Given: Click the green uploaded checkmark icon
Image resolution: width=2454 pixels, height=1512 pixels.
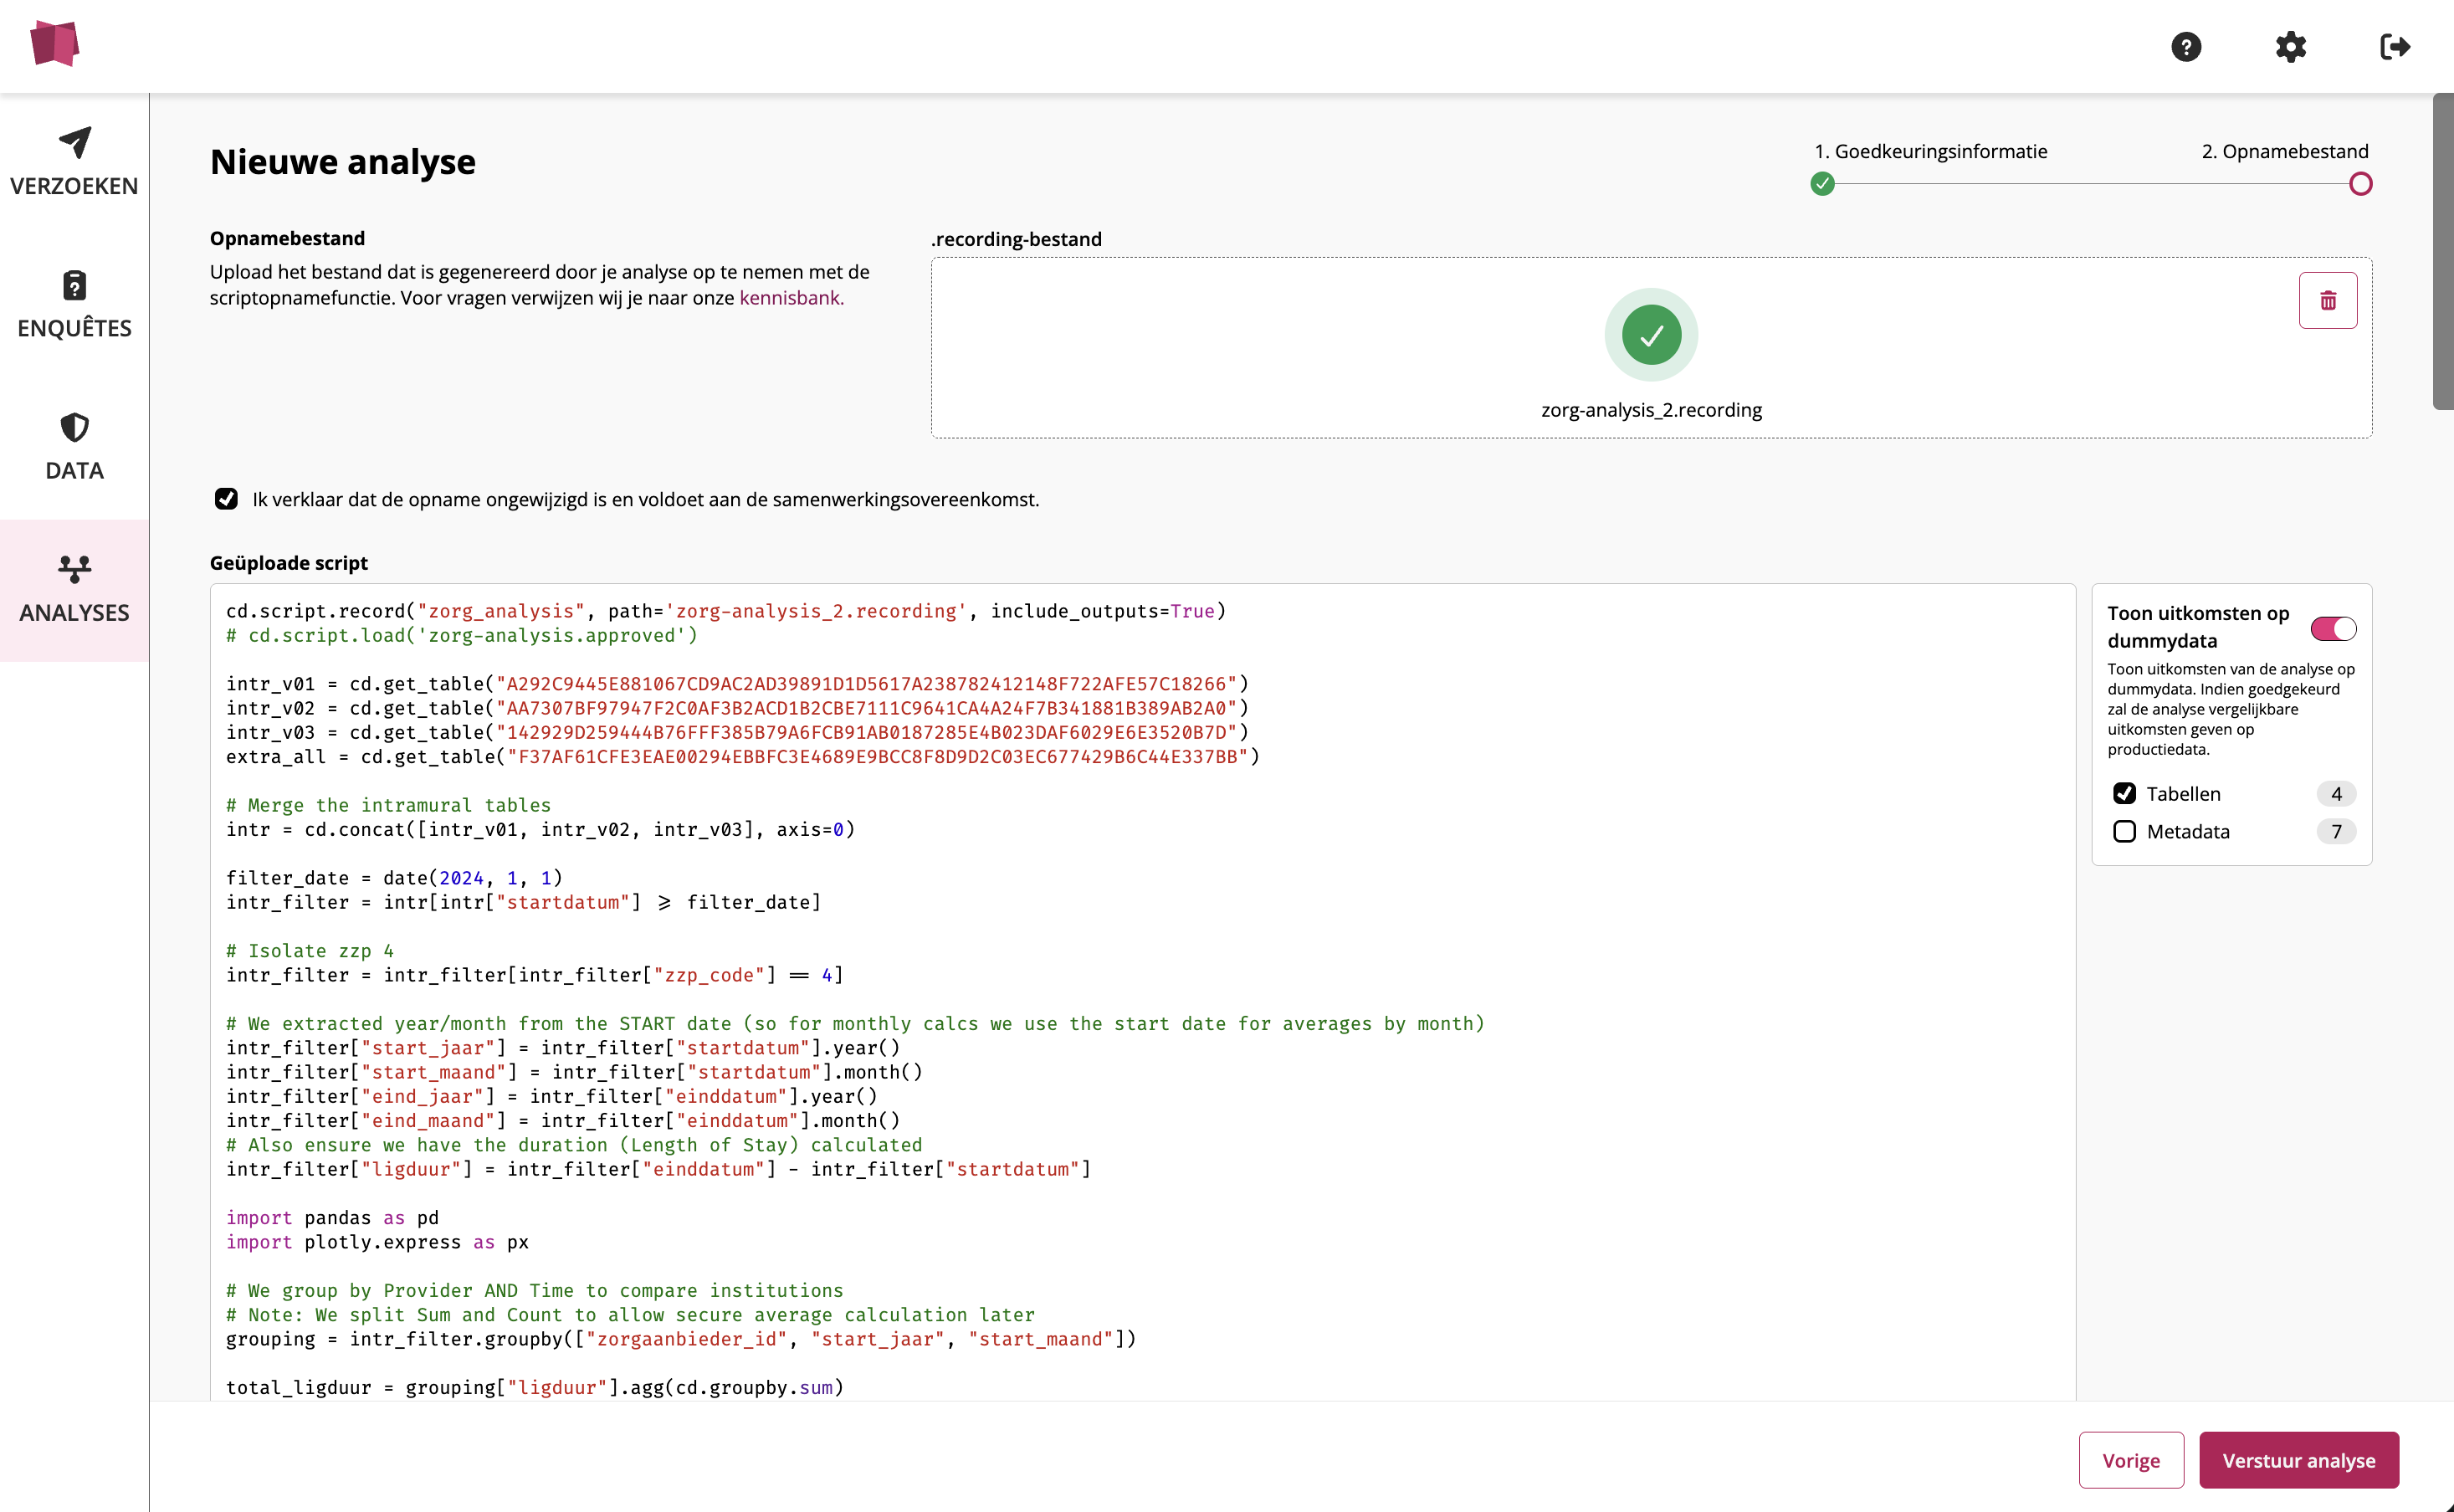Looking at the screenshot, I should 1651,335.
